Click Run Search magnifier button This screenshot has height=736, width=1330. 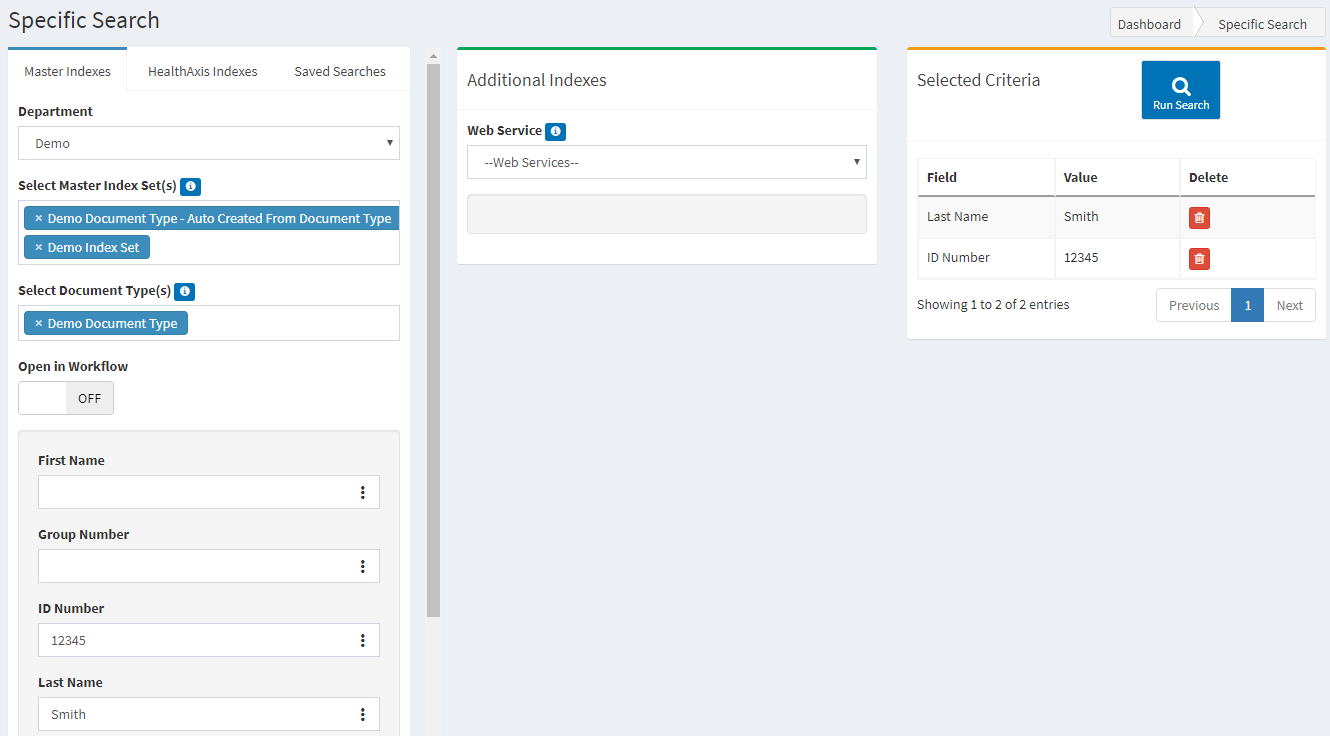(x=1180, y=90)
